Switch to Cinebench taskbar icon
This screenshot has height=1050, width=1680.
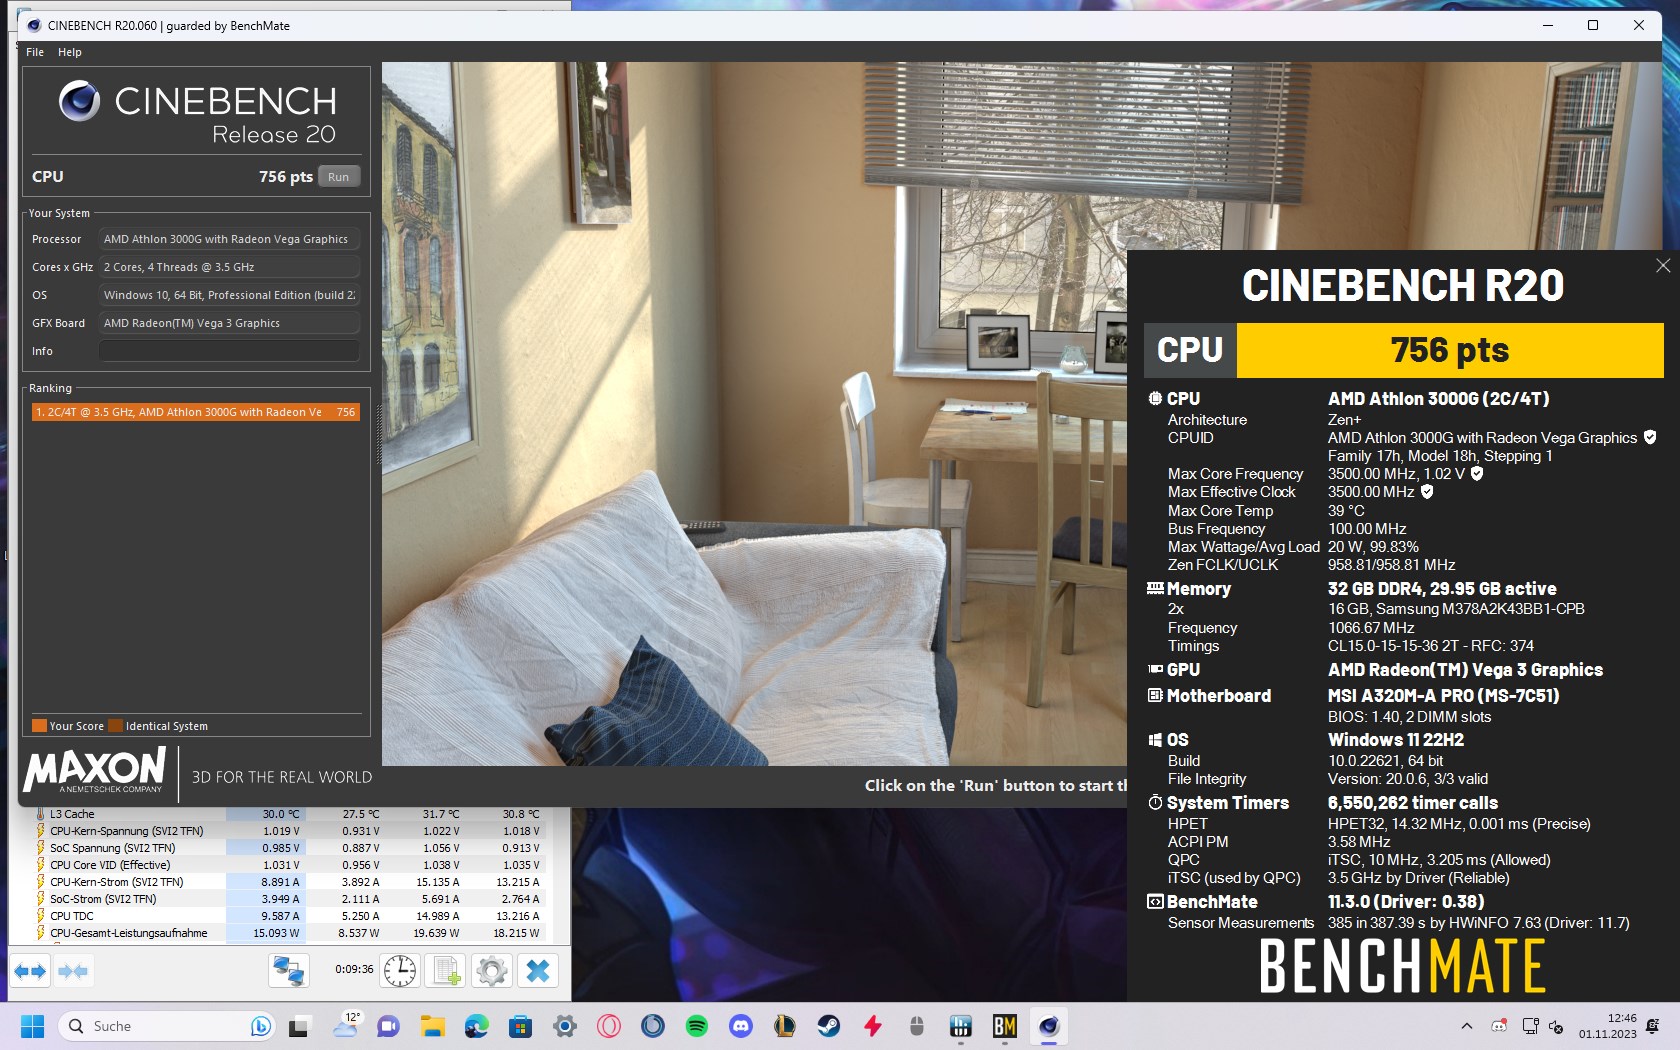tap(1048, 1026)
